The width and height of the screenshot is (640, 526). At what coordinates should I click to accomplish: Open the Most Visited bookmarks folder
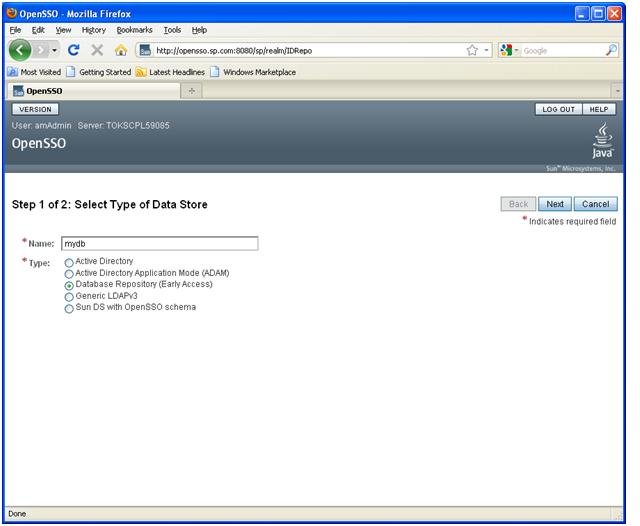point(34,72)
